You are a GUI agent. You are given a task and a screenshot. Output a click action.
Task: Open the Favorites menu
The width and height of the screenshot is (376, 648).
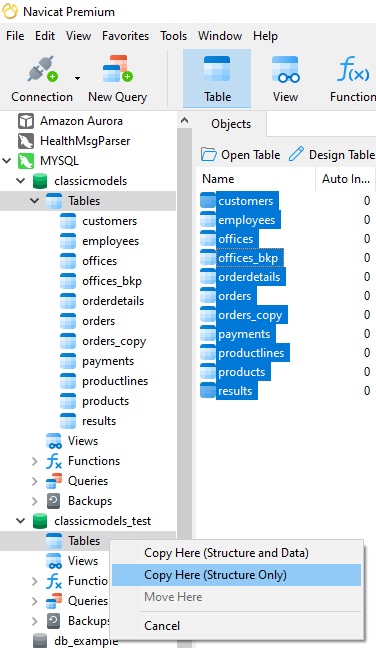click(x=126, y=36)
